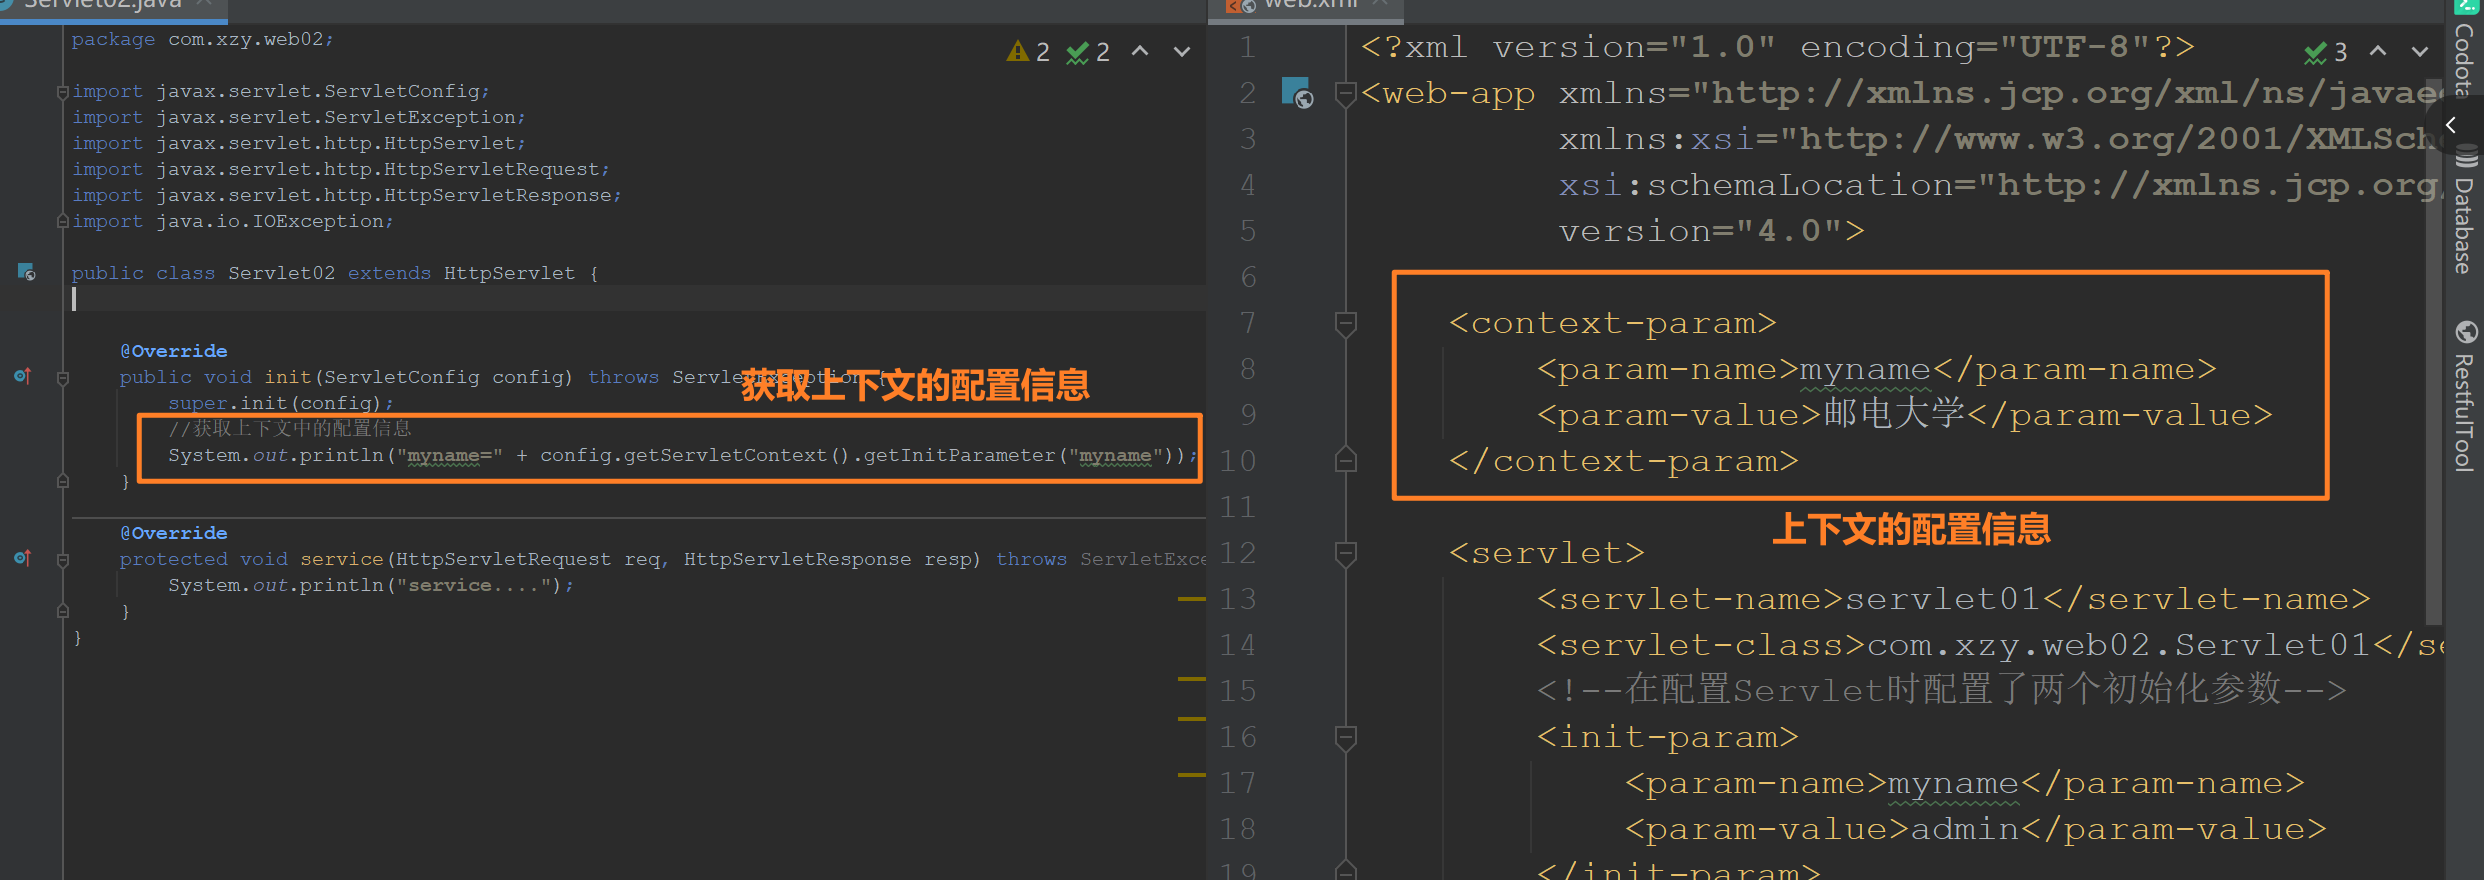The image size is (2484, 880).
Task: Collapse the web-app element on line 2
Action: [x=1346, y=95]
